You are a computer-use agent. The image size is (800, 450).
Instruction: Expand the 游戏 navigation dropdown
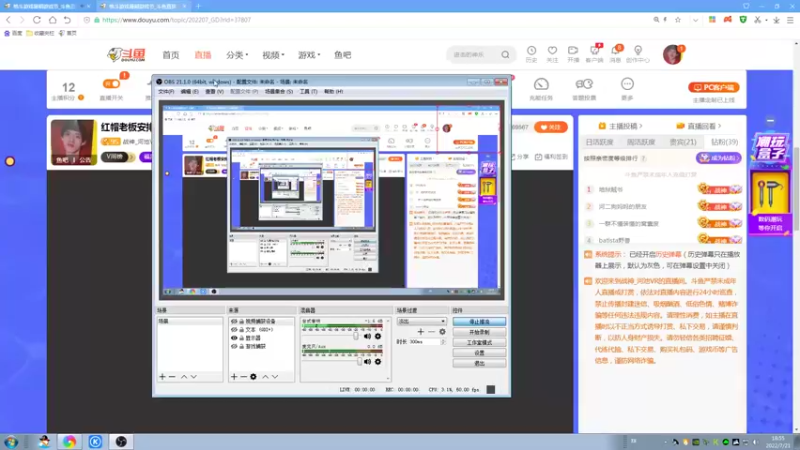click(309, 55)
